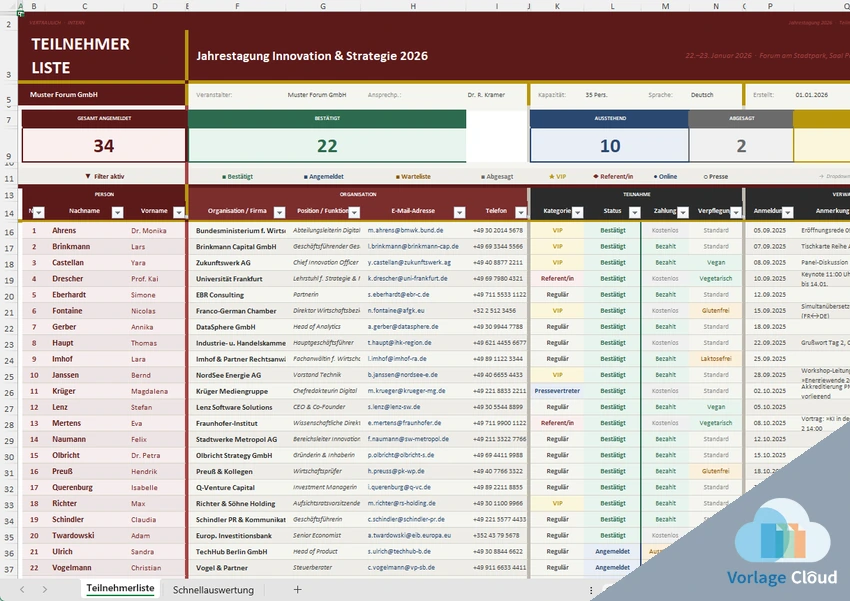The height and width of the screenshot is (601, 850).
Task: Switch to the Teilnehmerliste sheet tab
Action: (120, 589)
